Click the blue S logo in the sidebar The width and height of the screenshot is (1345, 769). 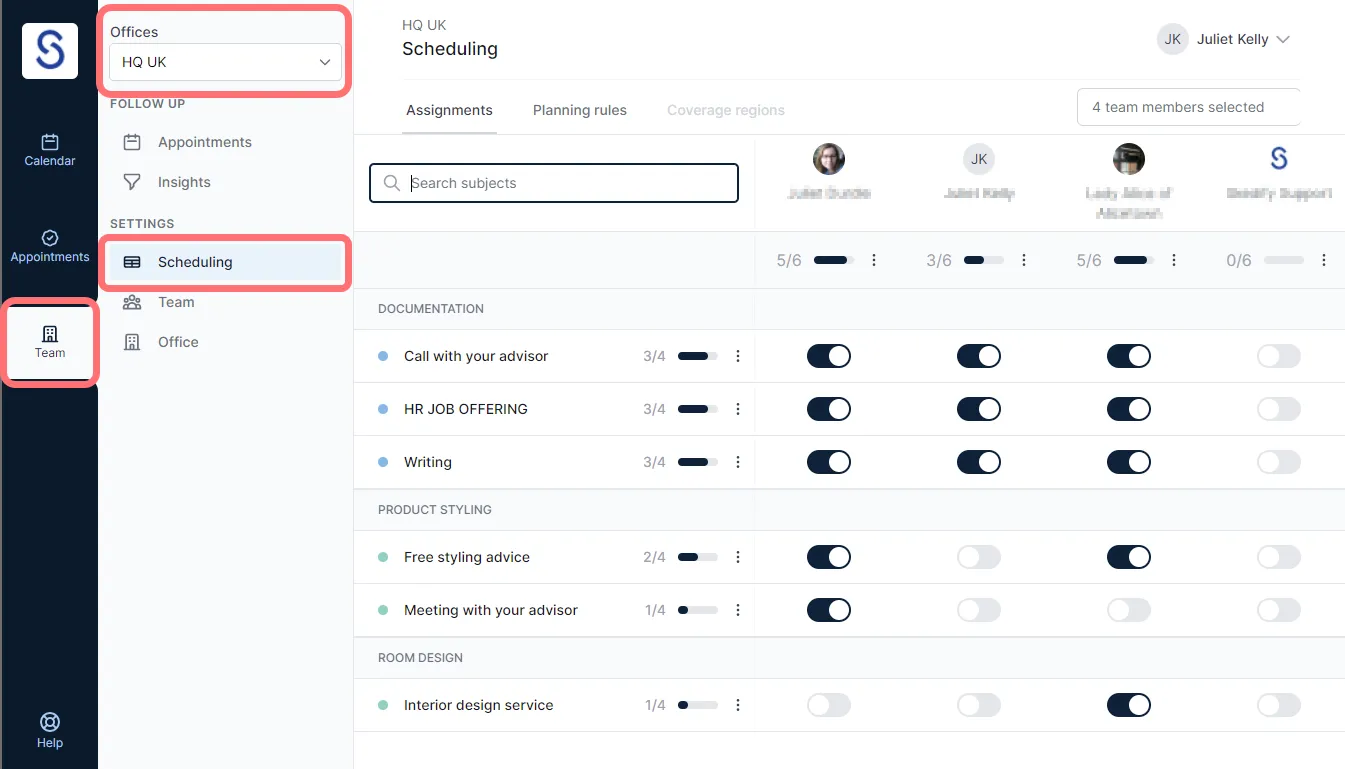(50, 51)
